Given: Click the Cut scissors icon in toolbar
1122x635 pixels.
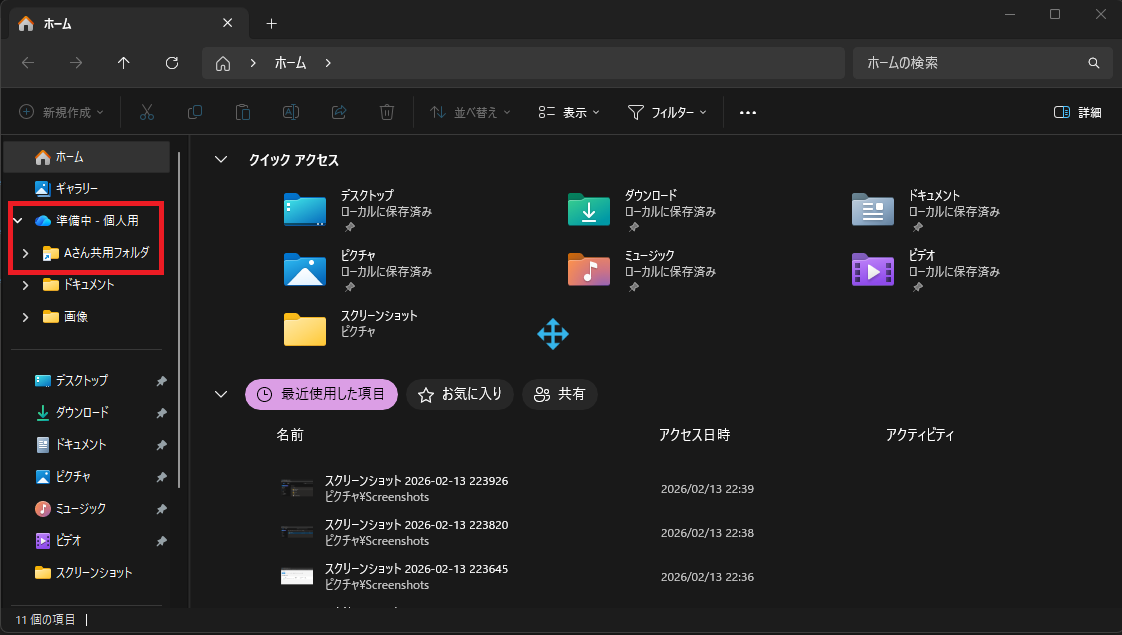Looking at the screenshot, I should click(x=147, y=113).
